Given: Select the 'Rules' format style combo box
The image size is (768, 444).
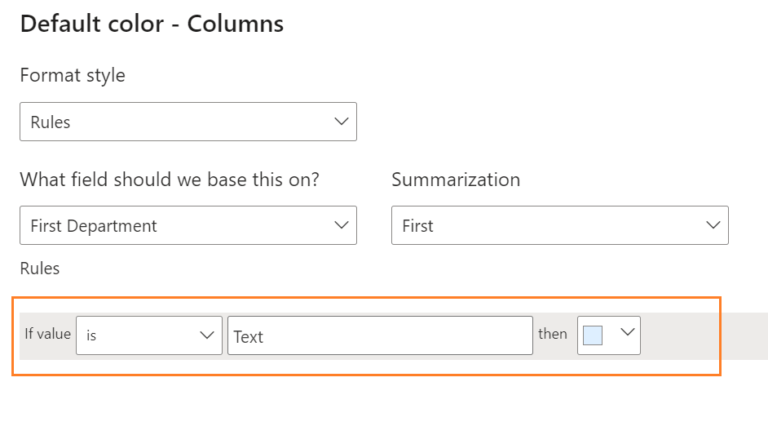Looking at the screenshot, I should pos(188,122).
